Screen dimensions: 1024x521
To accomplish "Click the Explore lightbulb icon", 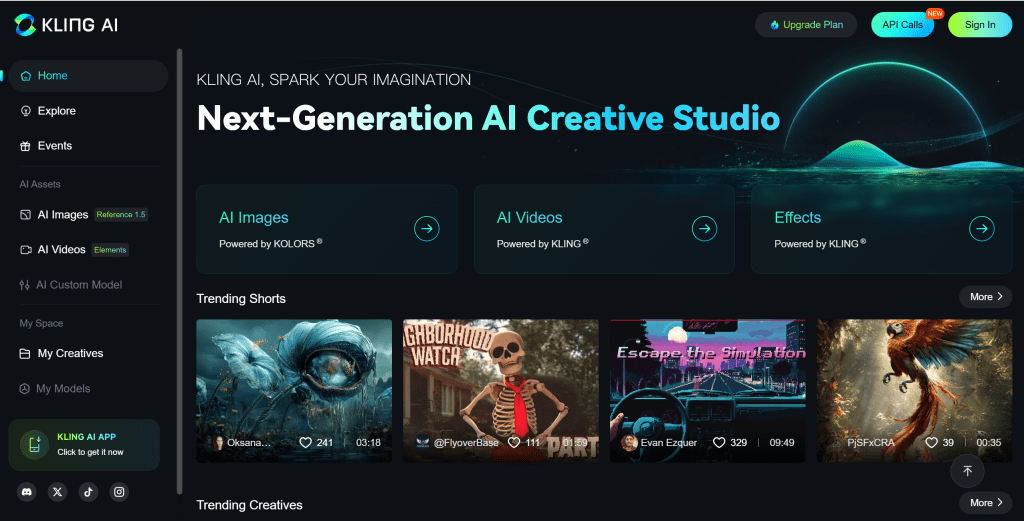I will click(25, 111).
